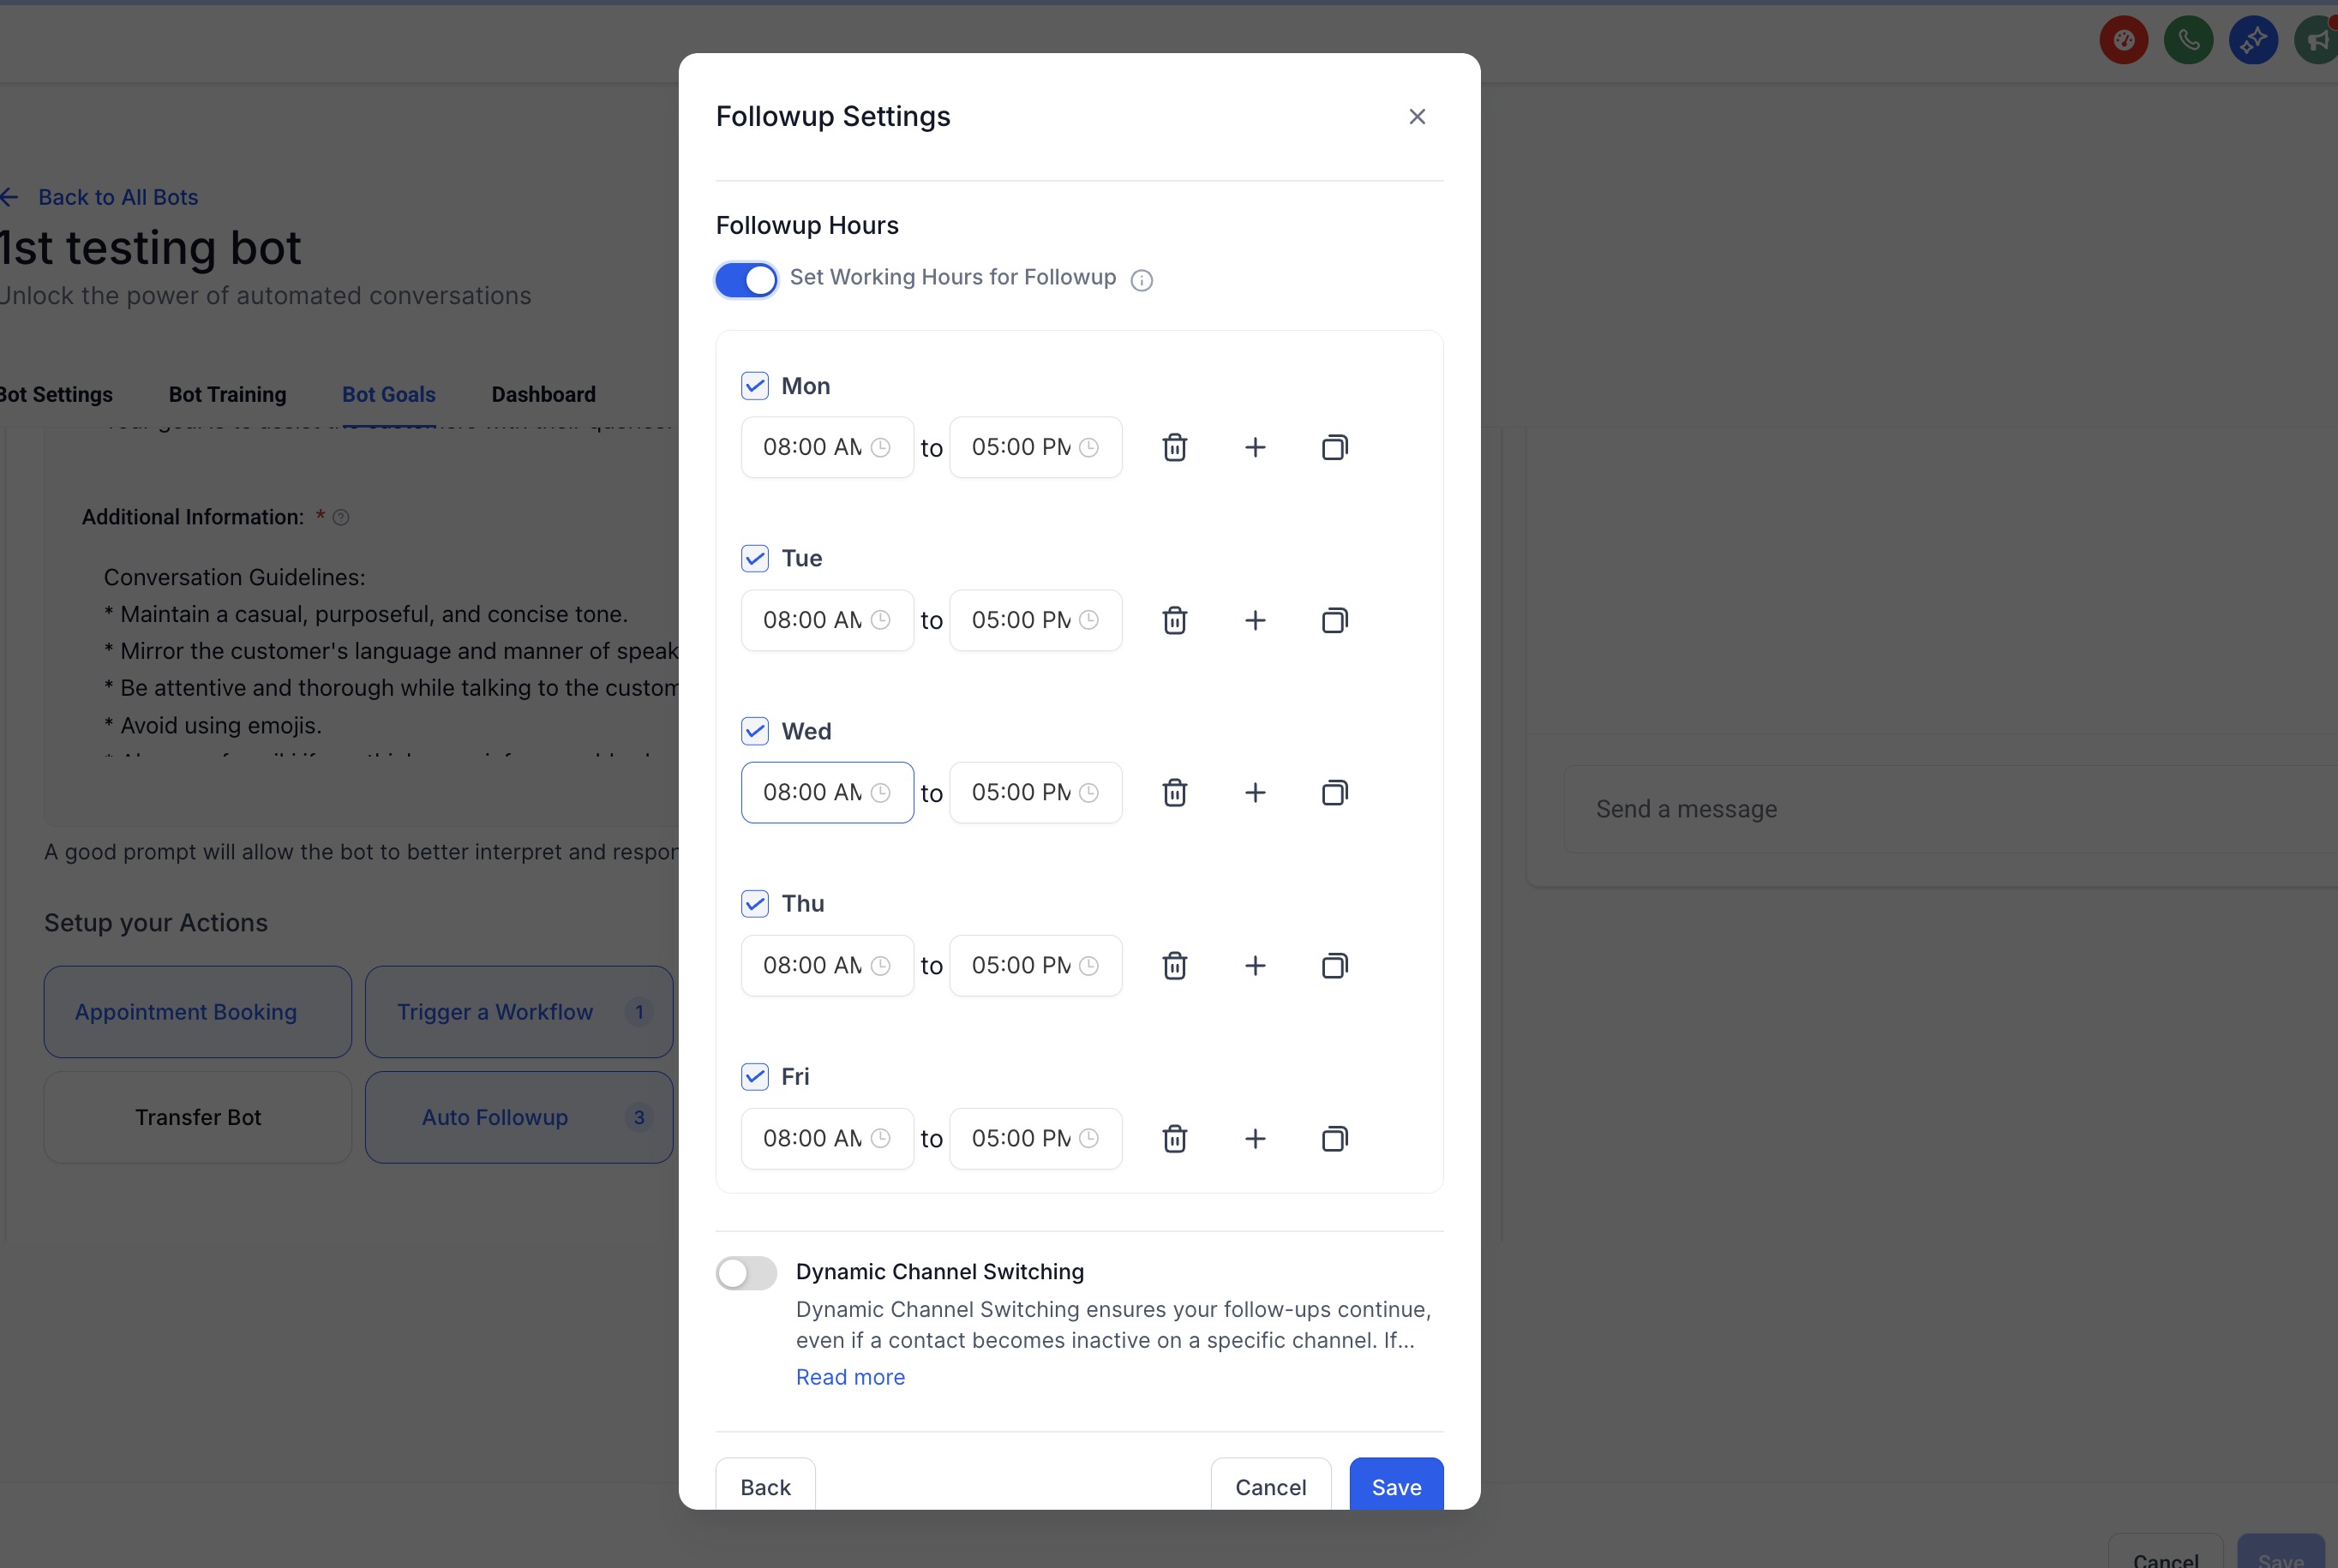Uncheck the Mon checkbox
2338x1568 pixels.
coord(755,386)
